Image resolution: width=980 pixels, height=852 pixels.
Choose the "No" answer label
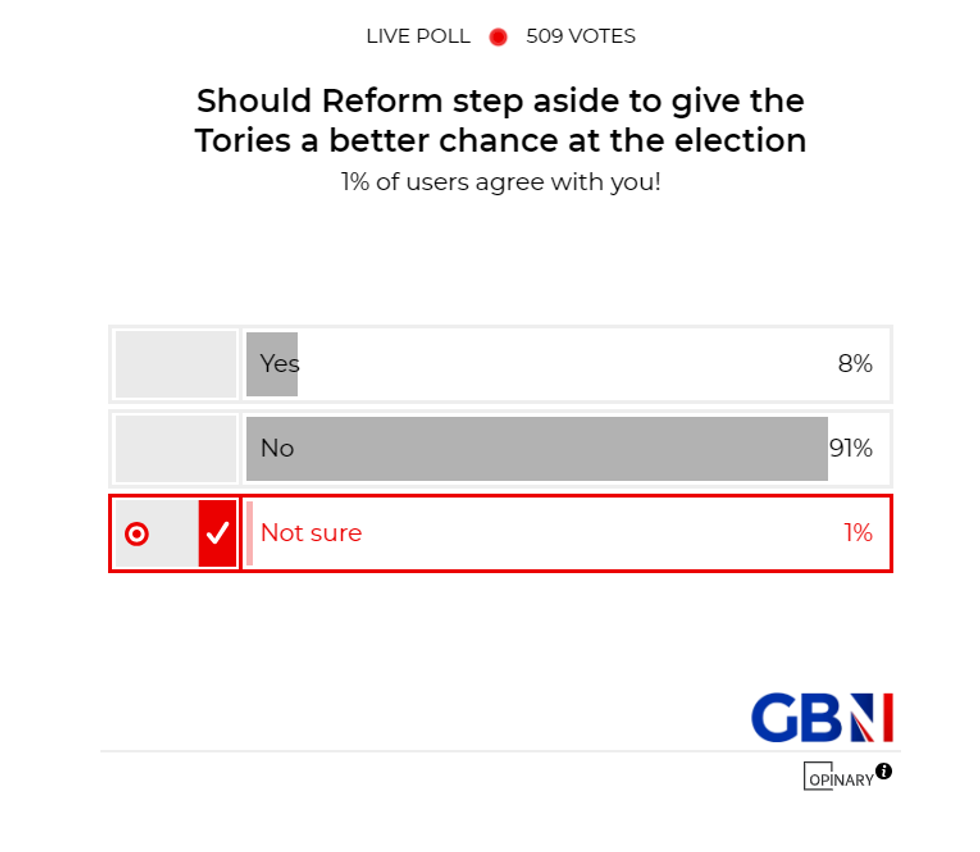pos(277,449)
